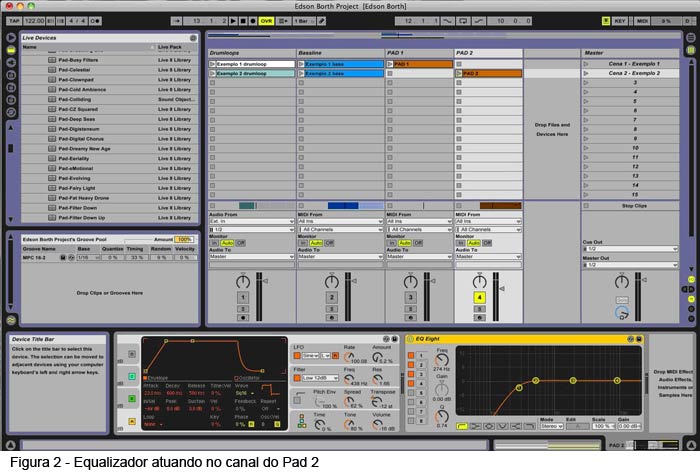Image resolution: width=700 pixels, height=475 pixels.
Task: Open the Live Devices browser icon
Action: pos(11,50)
